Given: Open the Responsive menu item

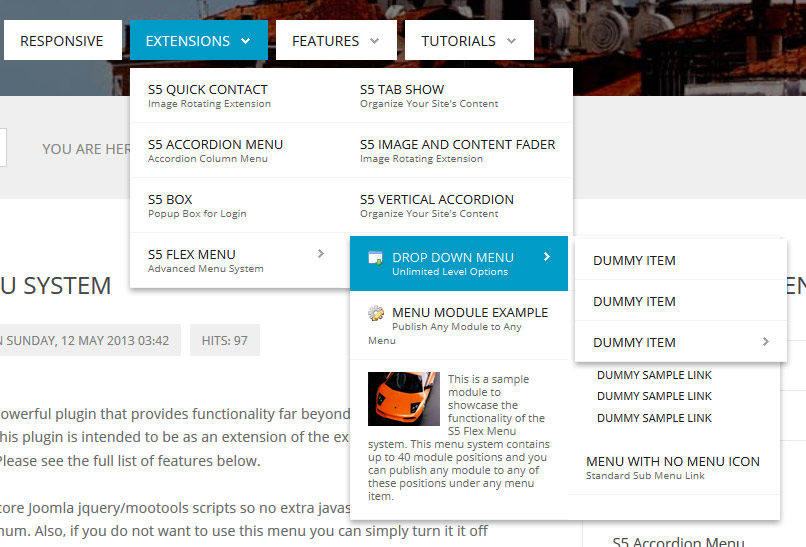Looking at the screenshot, I should pyautogui.click(x=62, y=41).
